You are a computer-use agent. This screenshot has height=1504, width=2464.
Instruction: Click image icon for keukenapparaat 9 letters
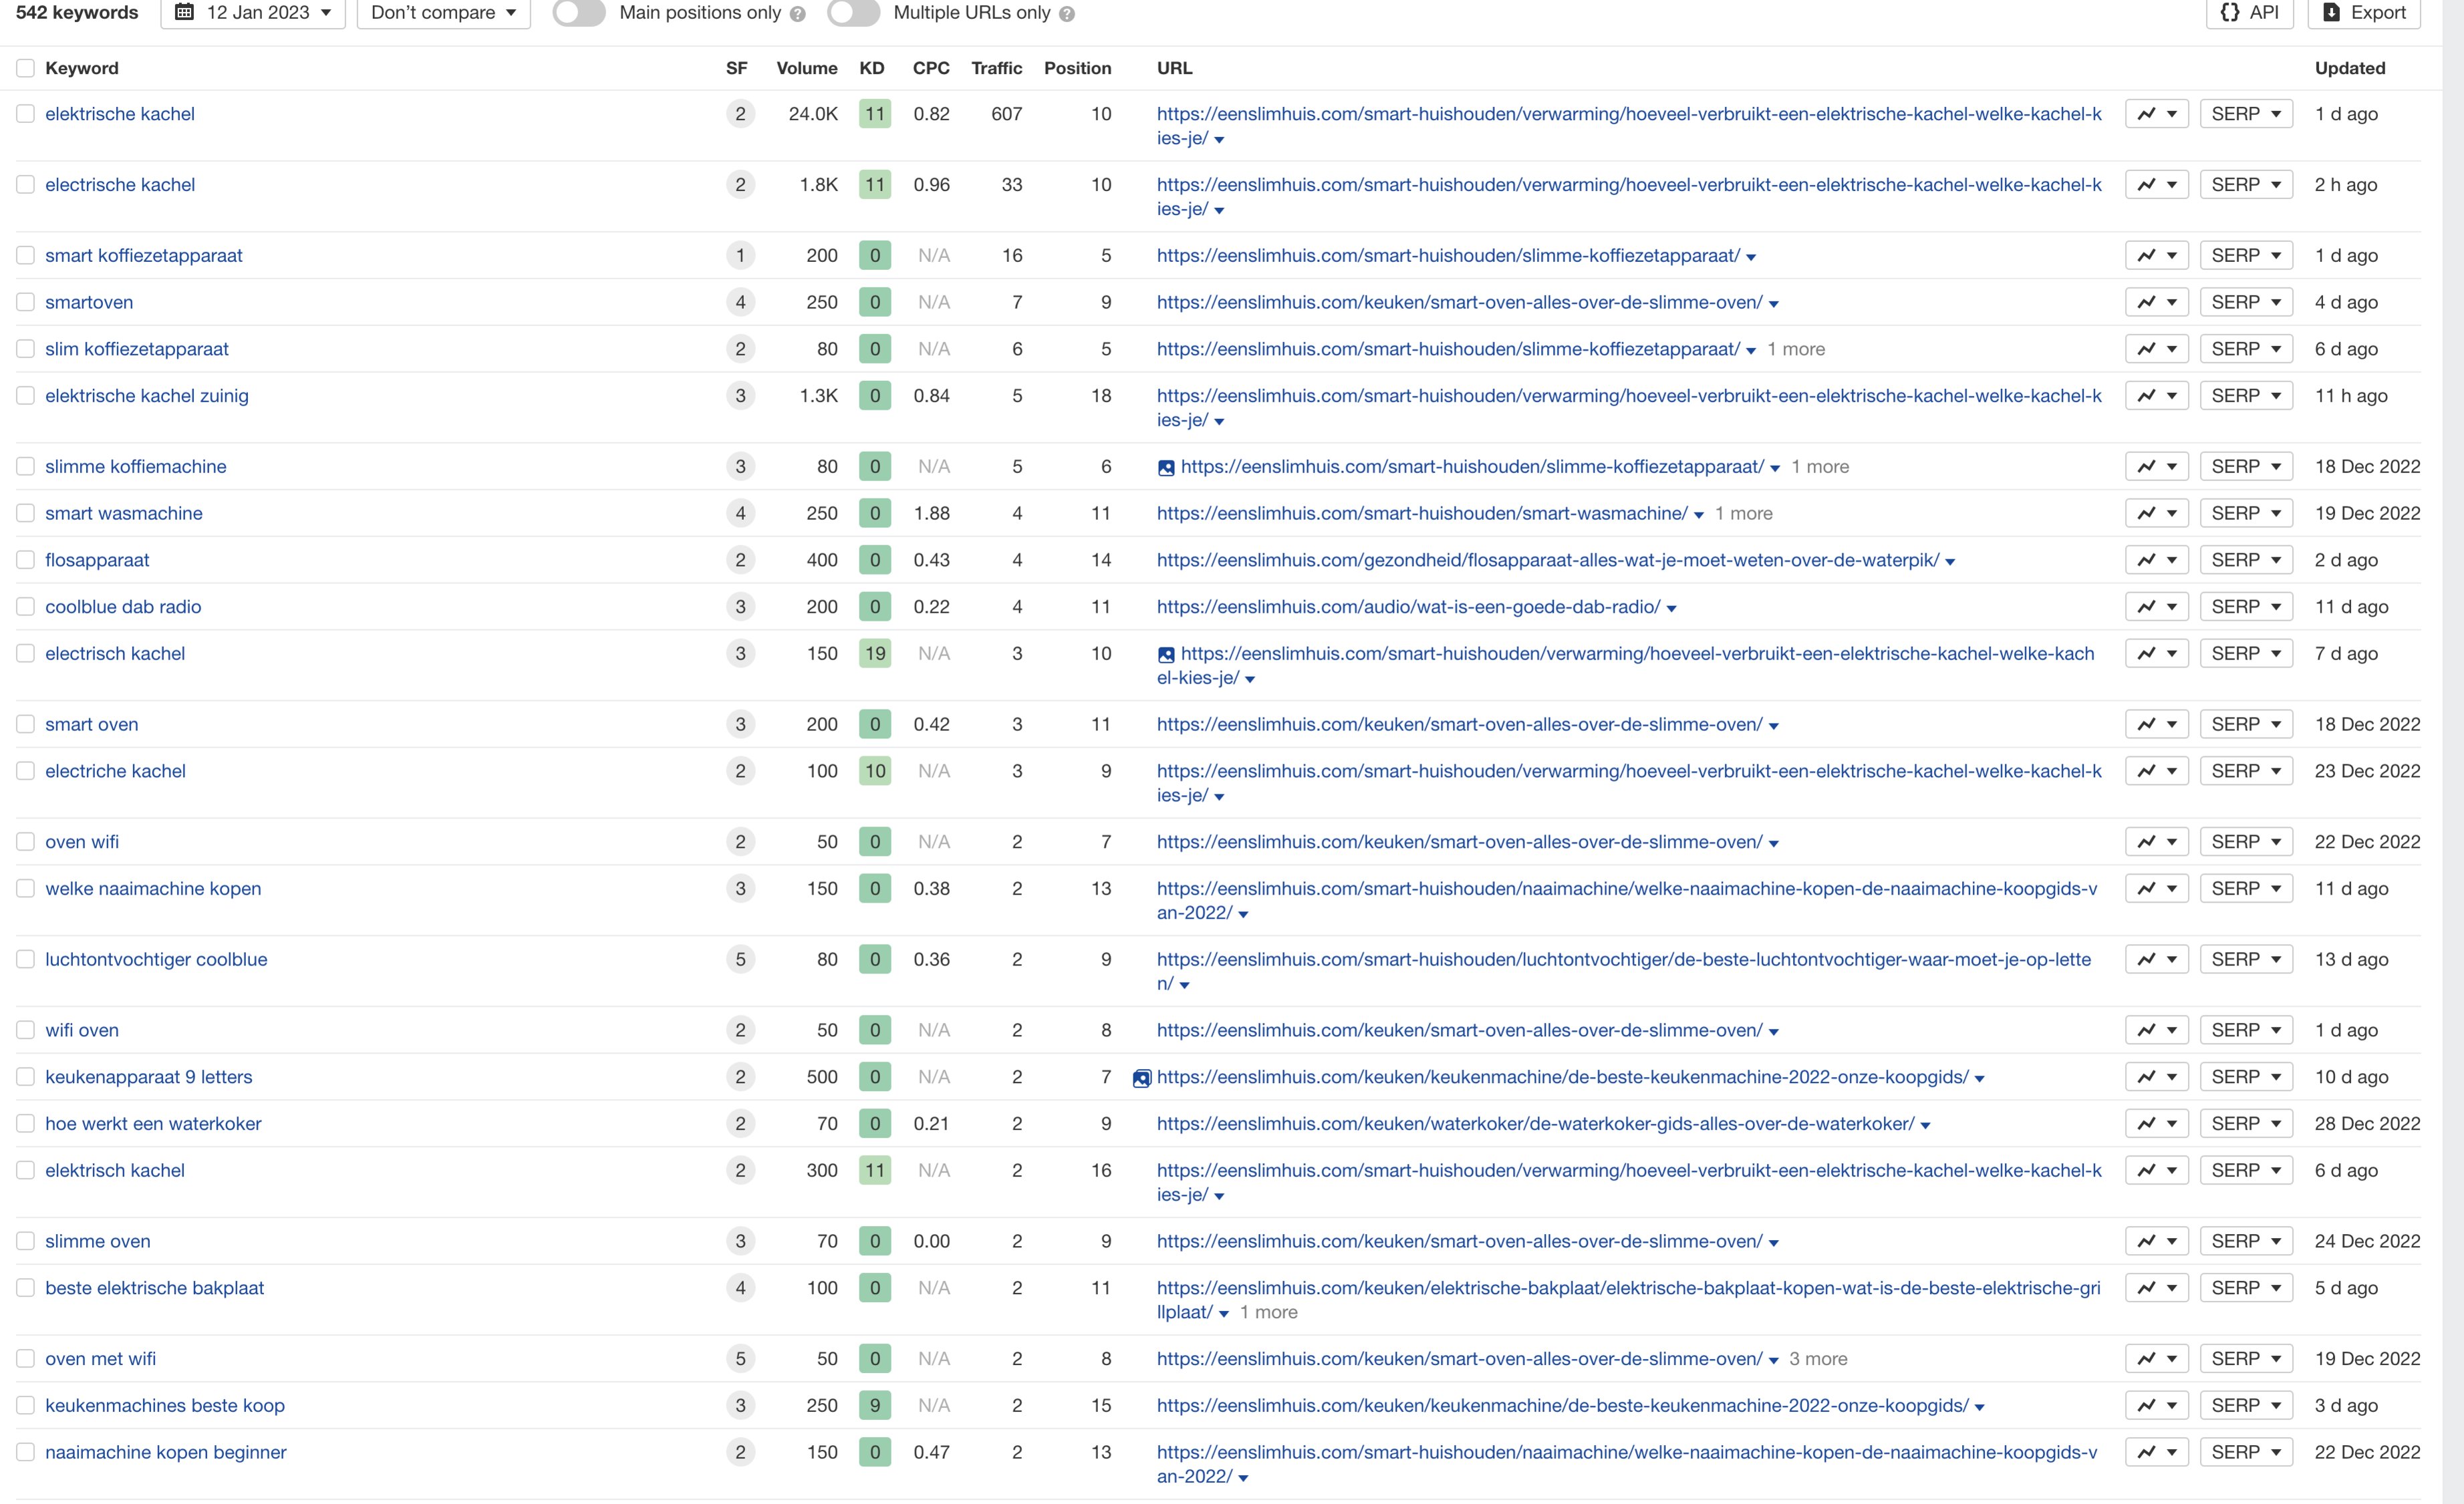pos(1142,1078)
